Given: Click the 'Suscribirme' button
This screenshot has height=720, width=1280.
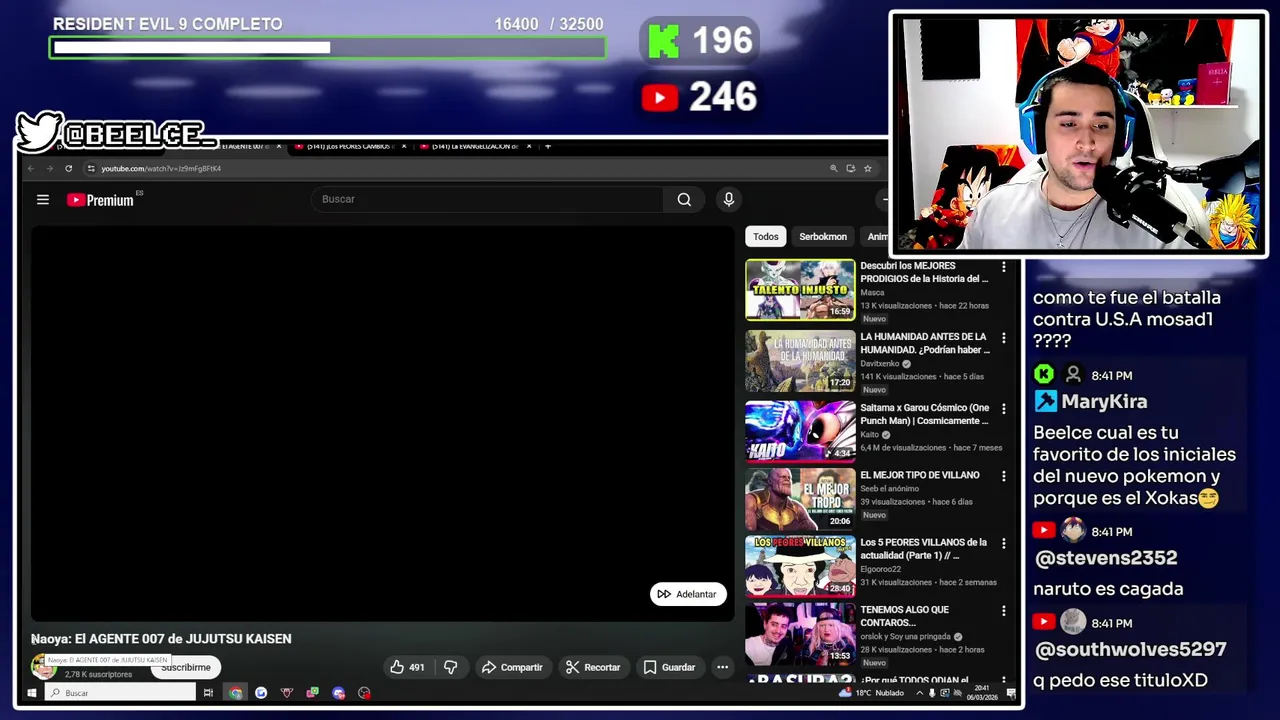Looking at the screenshot, I should coord(186,667).
